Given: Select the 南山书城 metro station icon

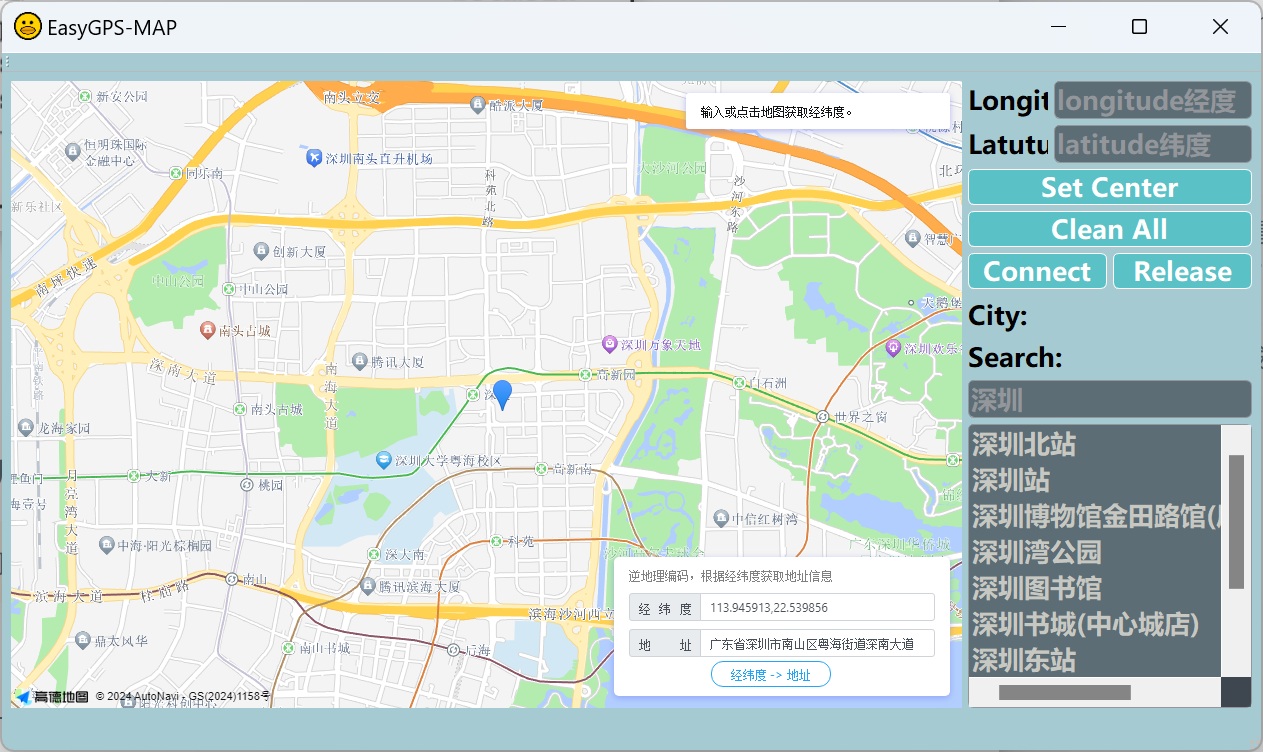Looking at the screenshot, I should [x=289, y=647].
